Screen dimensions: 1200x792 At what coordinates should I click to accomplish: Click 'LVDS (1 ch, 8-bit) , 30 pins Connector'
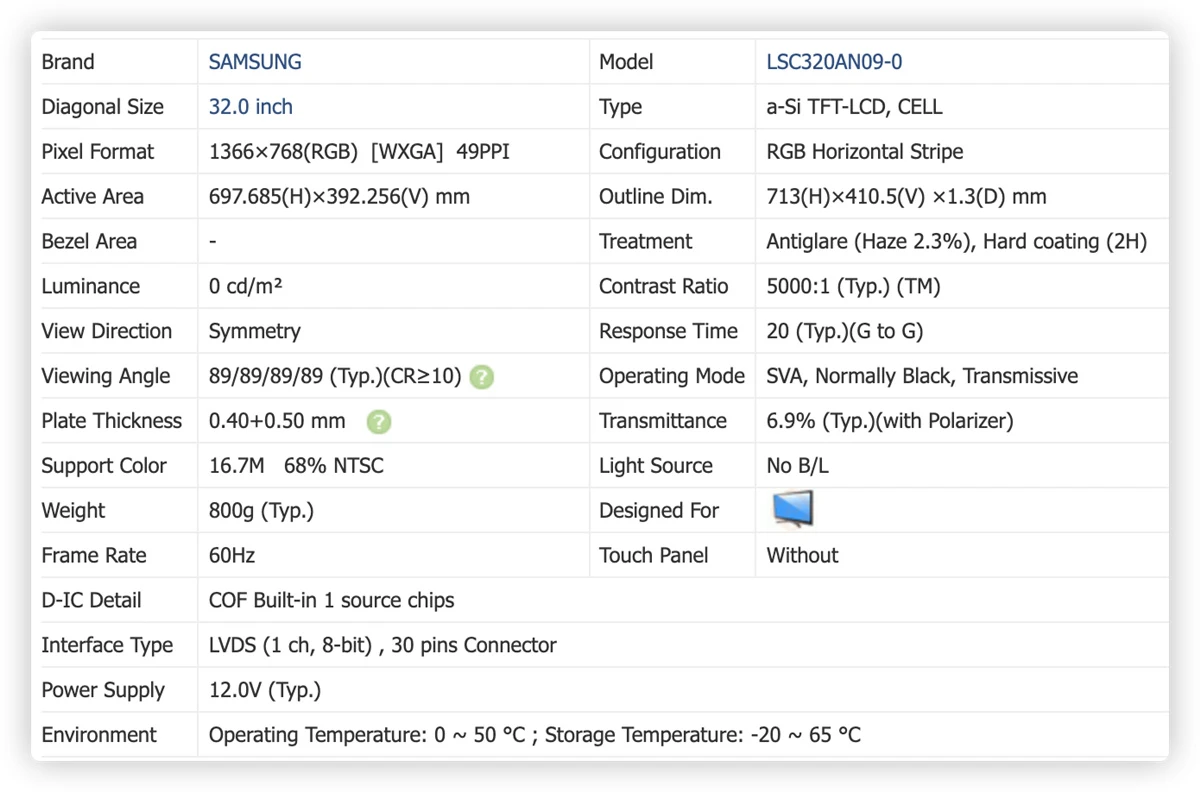[x=382, y=646]
